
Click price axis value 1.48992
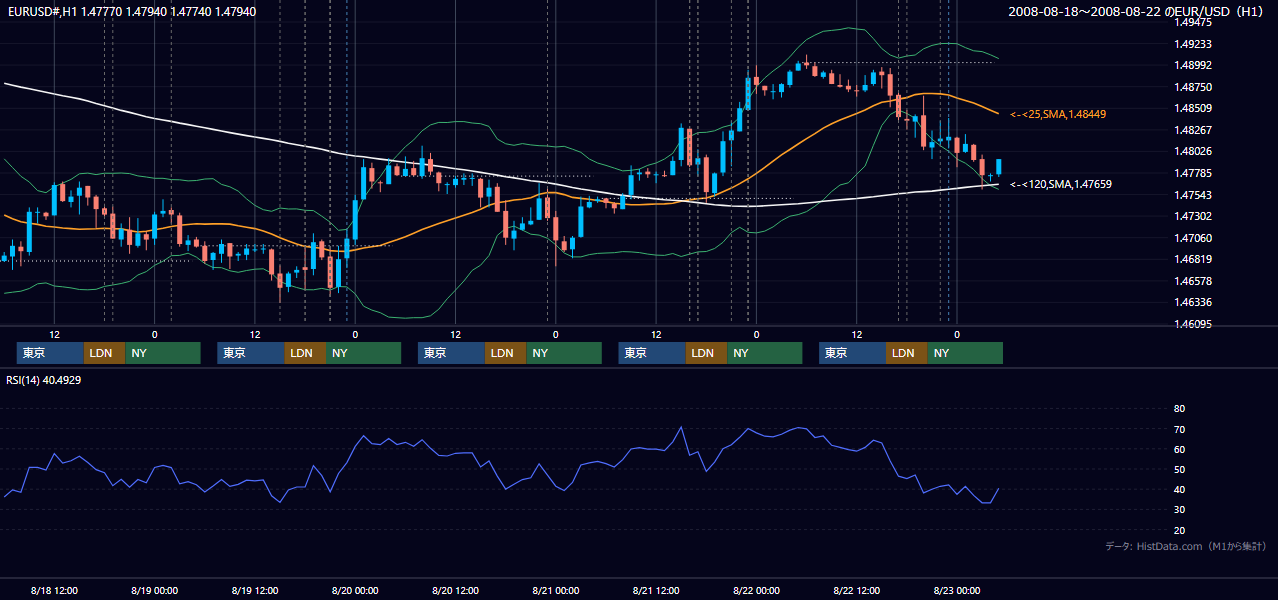coord(1194,65)
